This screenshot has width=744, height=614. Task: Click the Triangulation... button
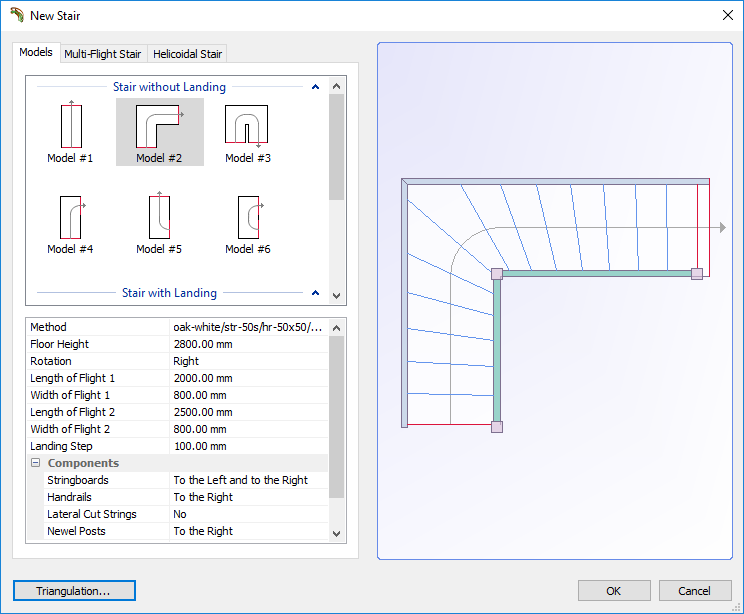[x=74, y=591]
